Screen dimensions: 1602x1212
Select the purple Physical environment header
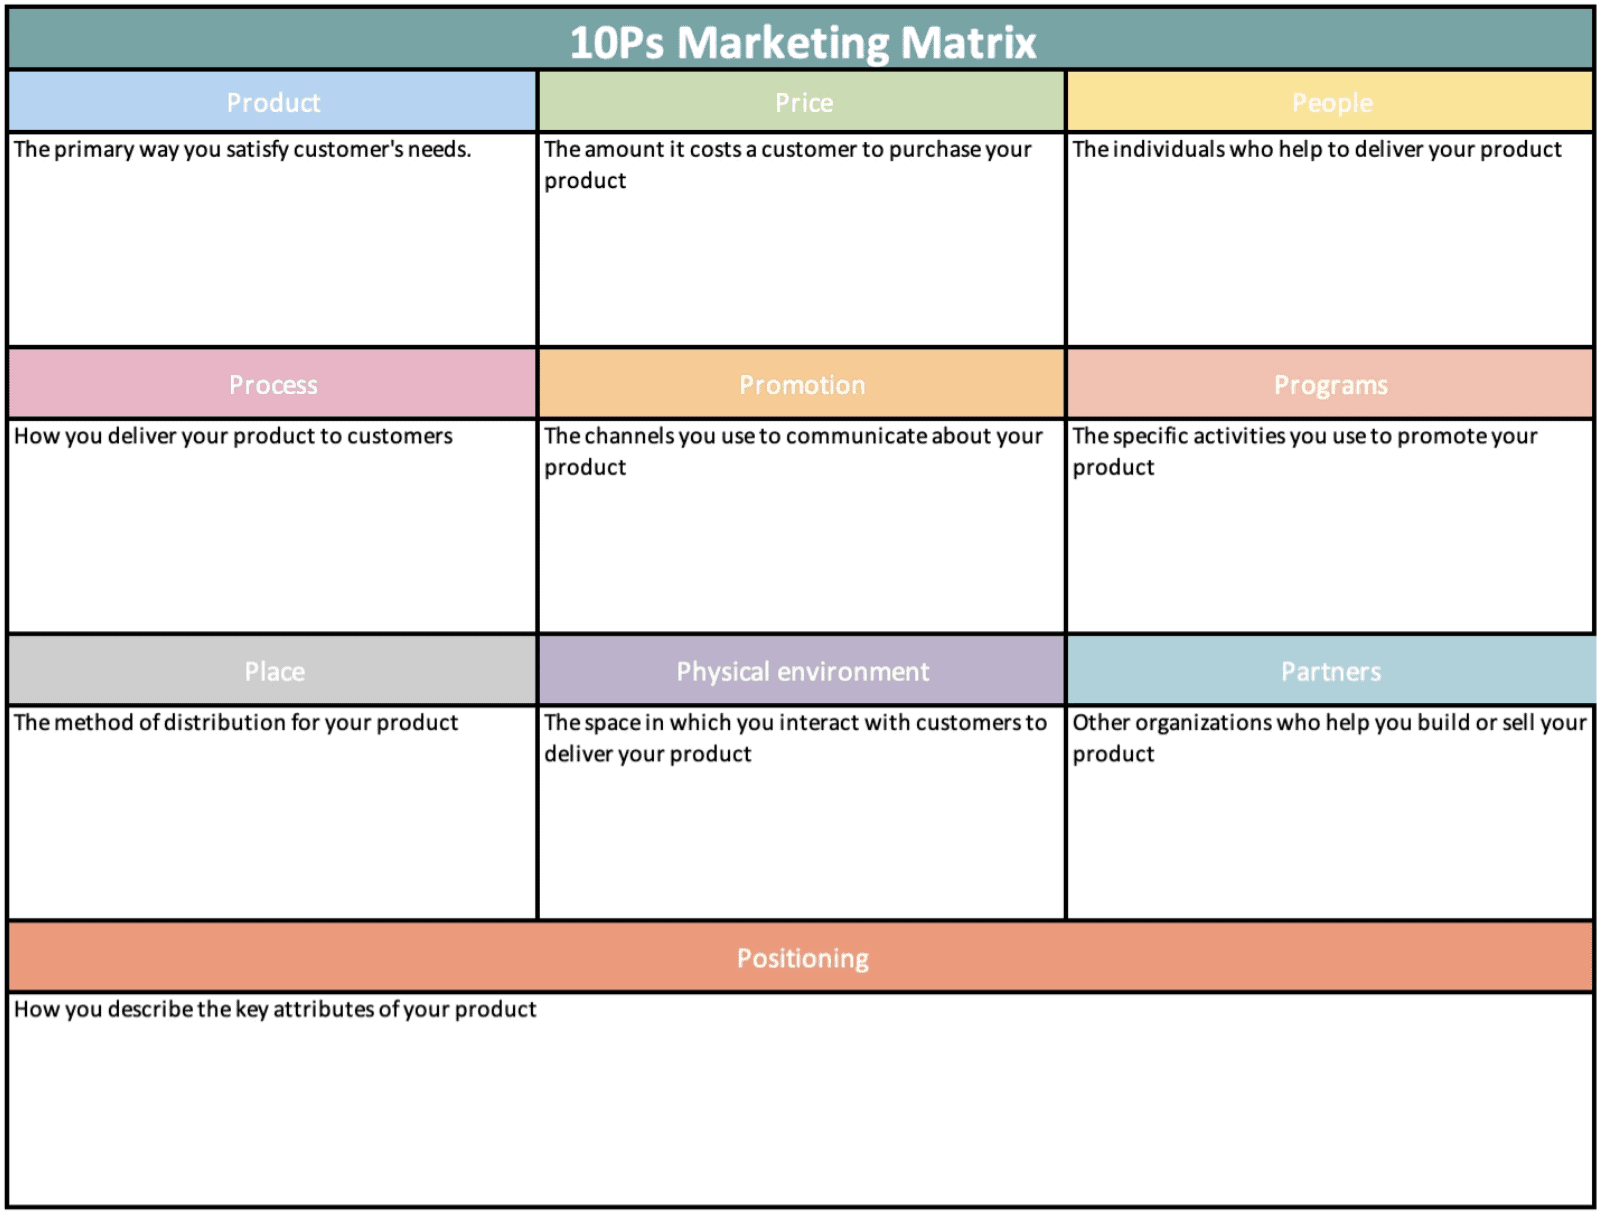click(802, 671)
